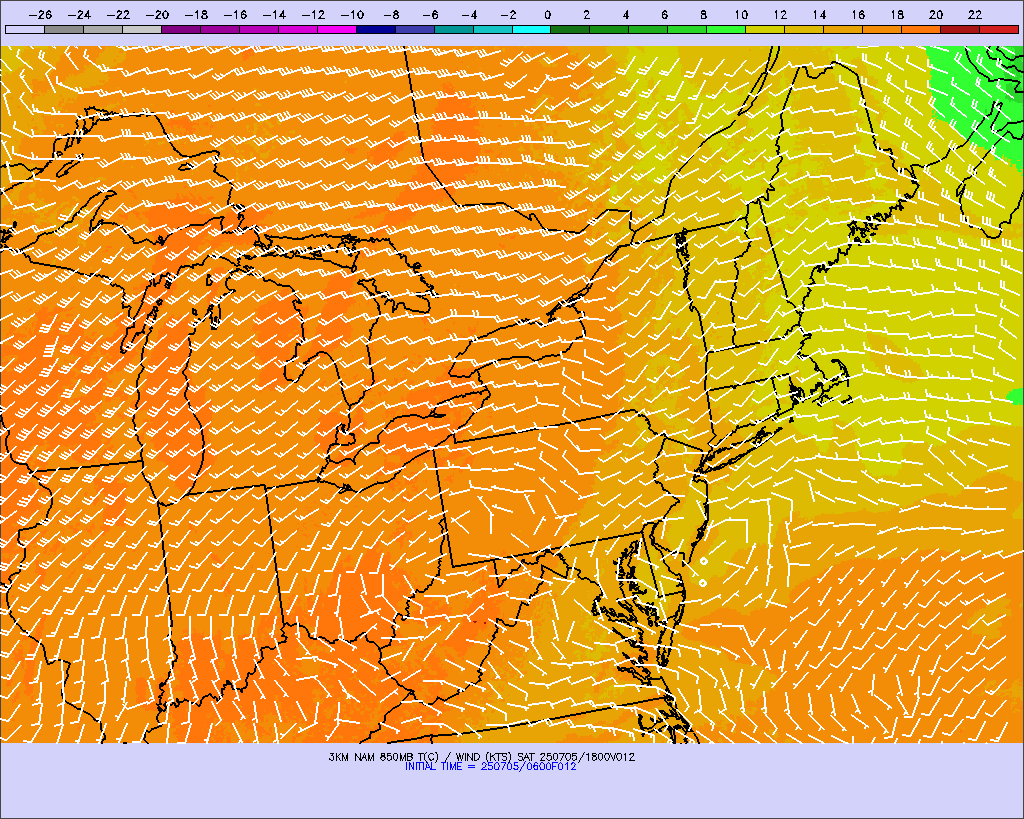Click the blue "INITIAL TIME = 250705/0600F012" text
This screenshot has width=1024, height=819.
490,767
